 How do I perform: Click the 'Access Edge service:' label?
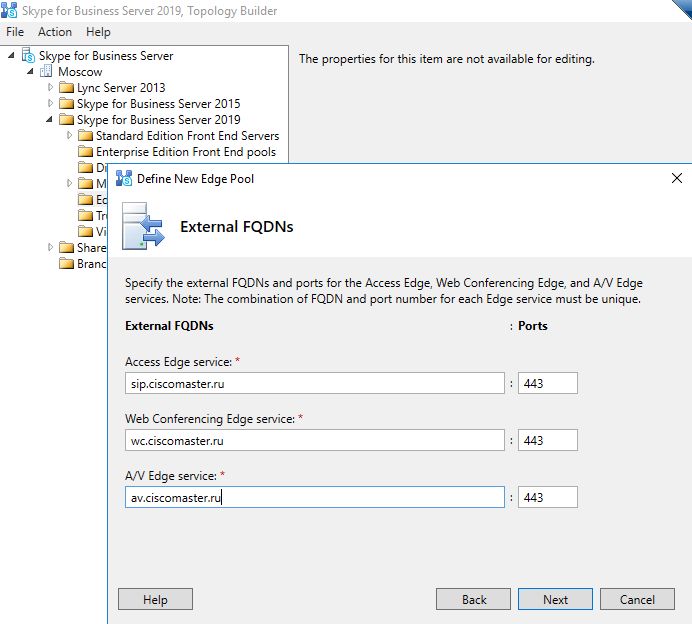pyautogui.click(x=178, y=361)
